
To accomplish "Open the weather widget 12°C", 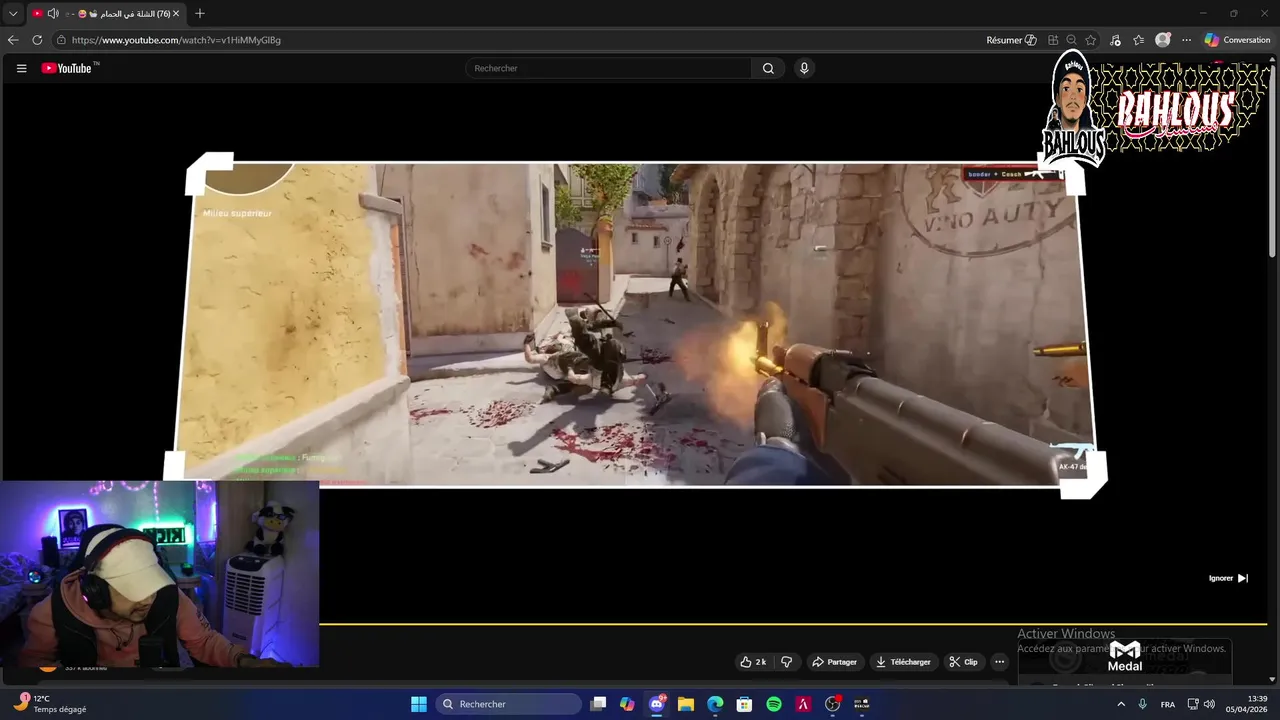I will 50,704.
